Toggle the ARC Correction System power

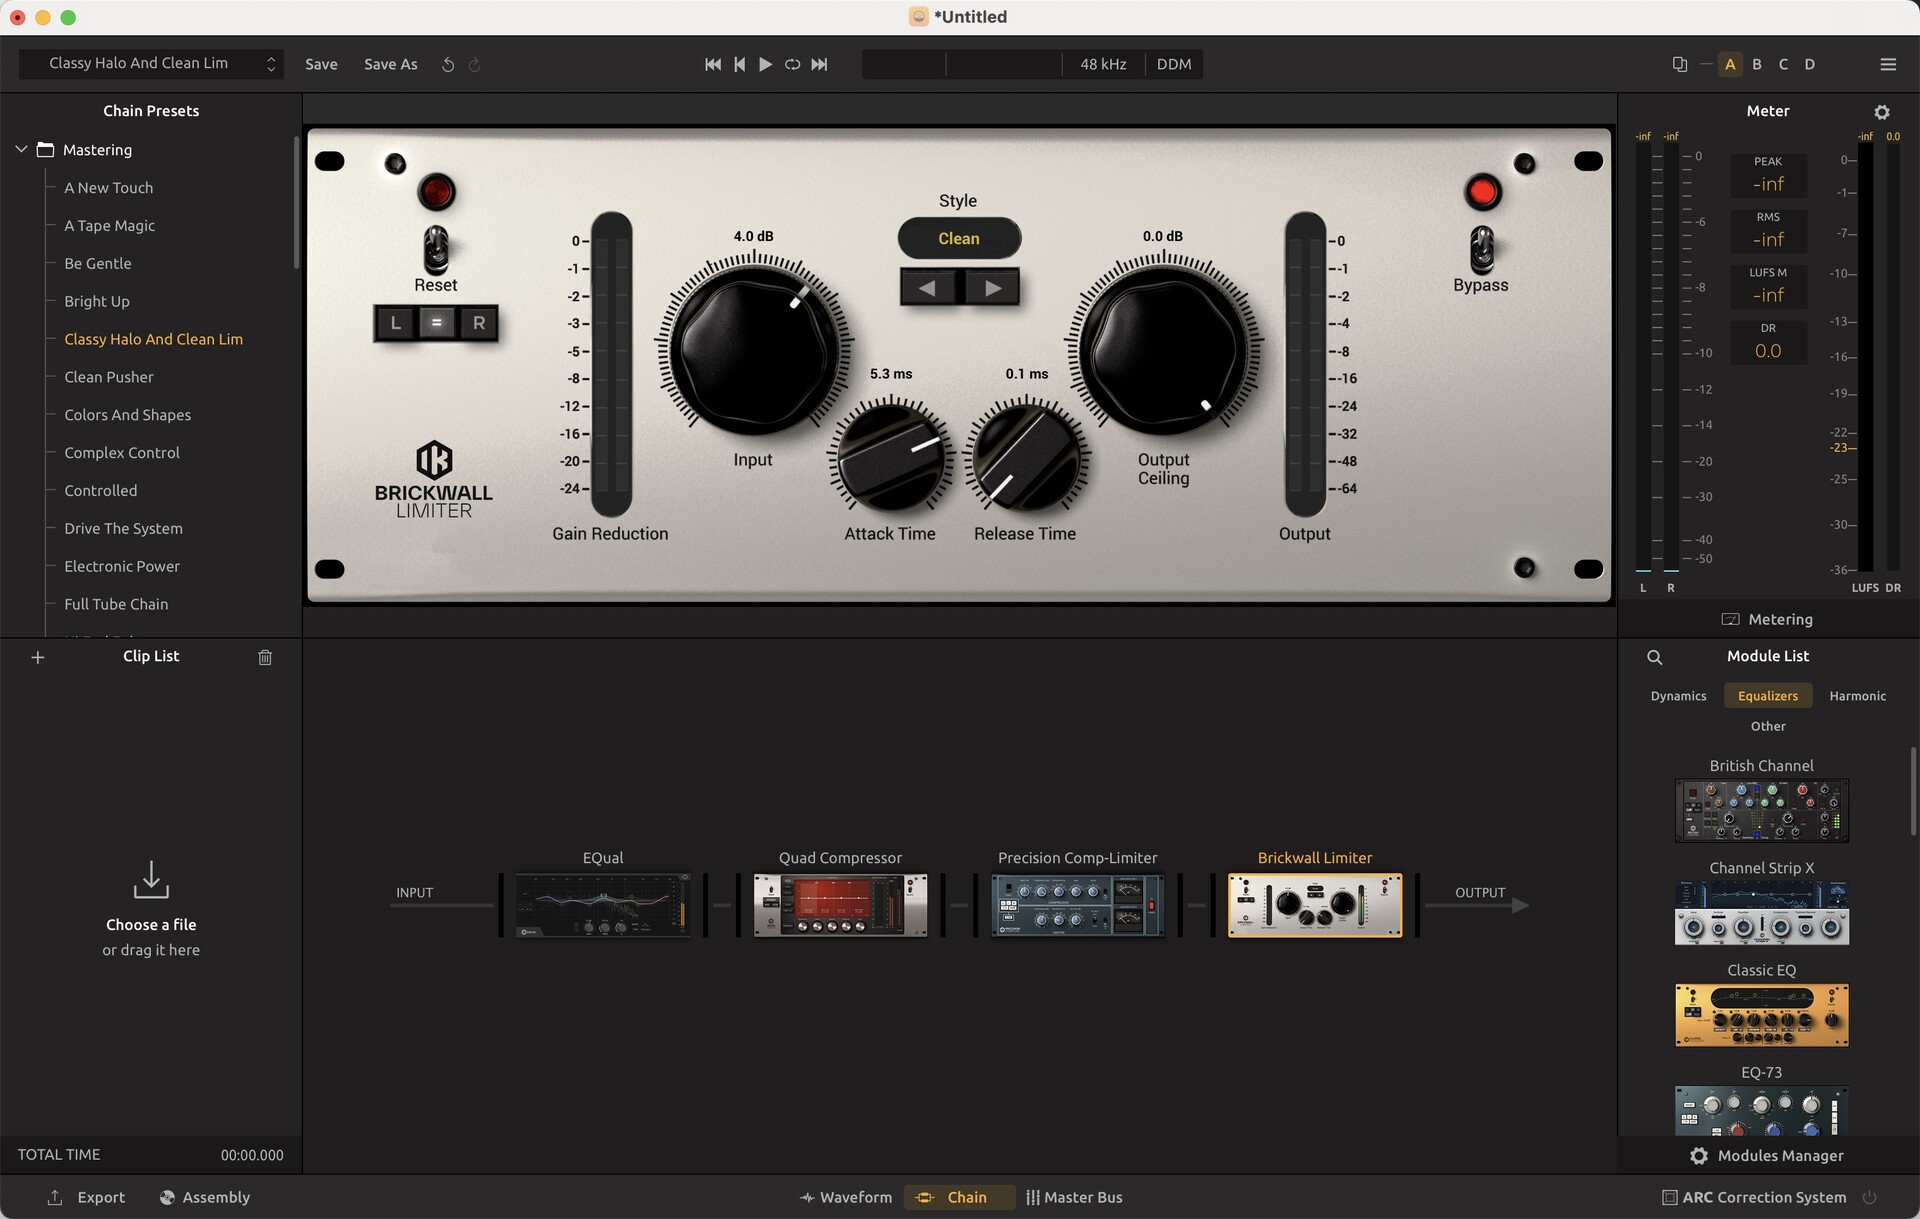tap(1869, 1197)
